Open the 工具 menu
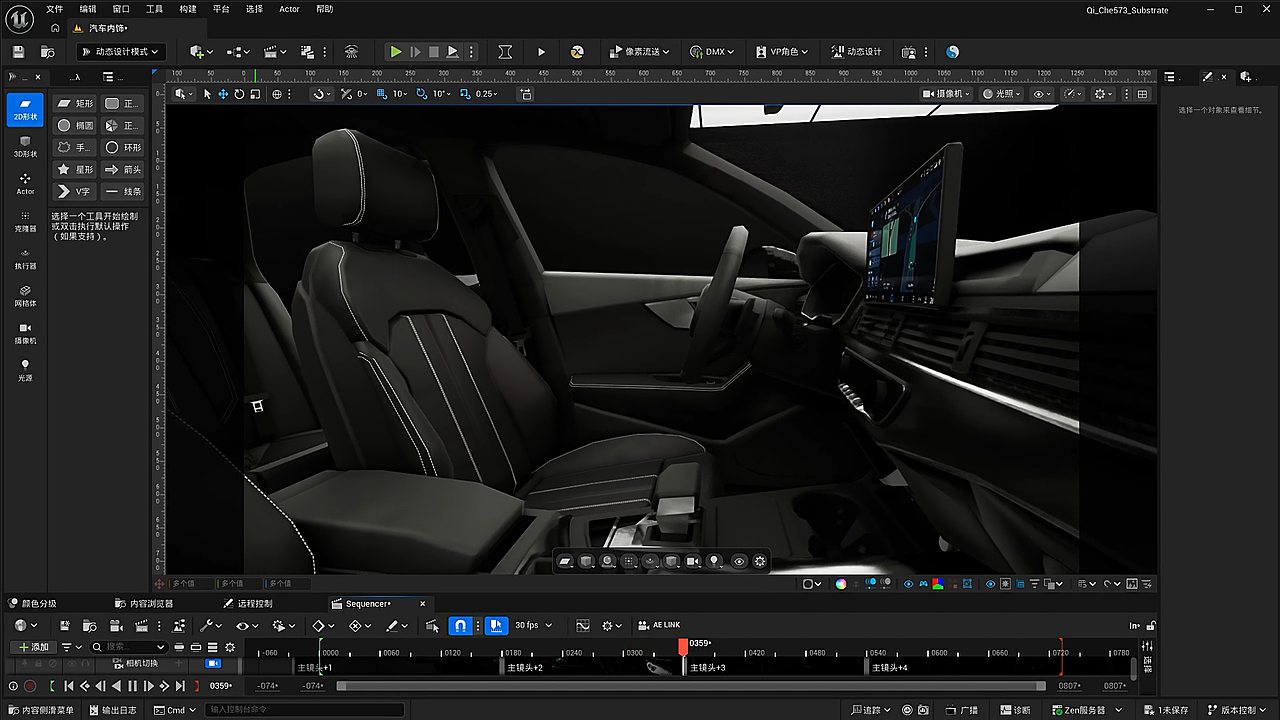 154,9
